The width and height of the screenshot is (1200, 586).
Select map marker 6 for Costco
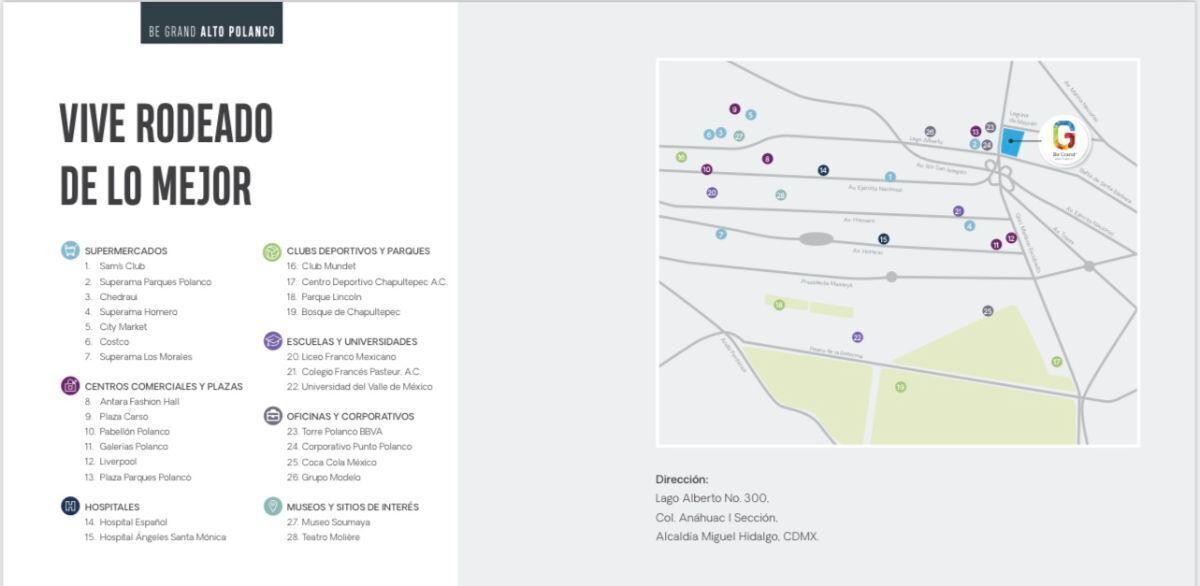click(709, 134)
